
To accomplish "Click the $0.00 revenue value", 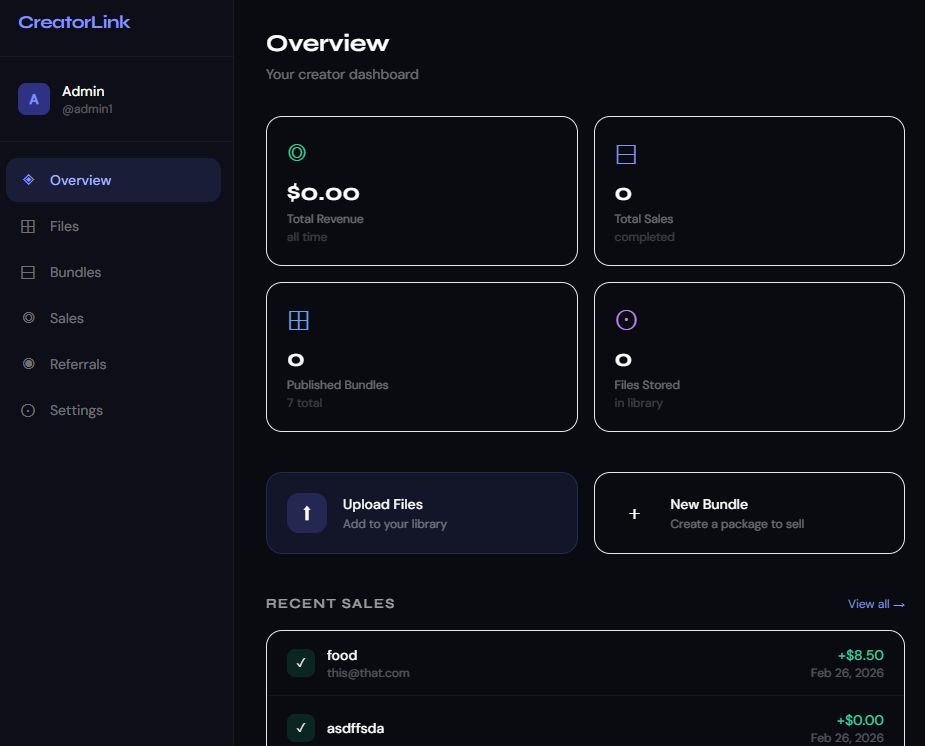I will pos(323,193).
